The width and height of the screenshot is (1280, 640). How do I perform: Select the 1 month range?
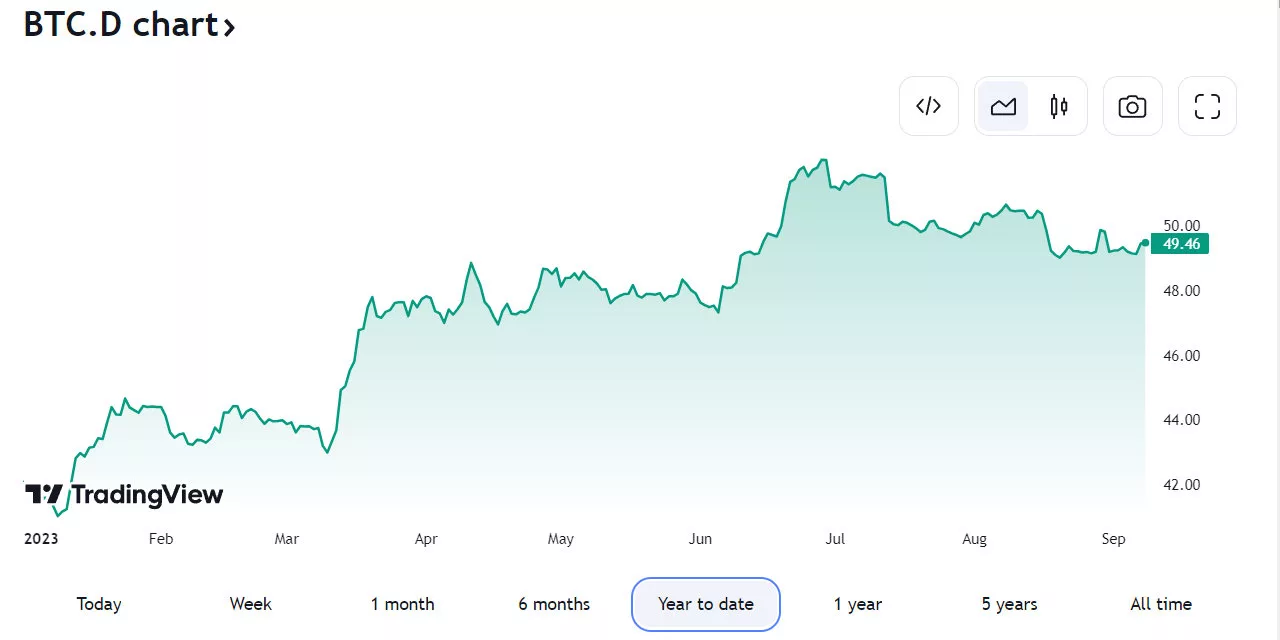tap(402, 604)
